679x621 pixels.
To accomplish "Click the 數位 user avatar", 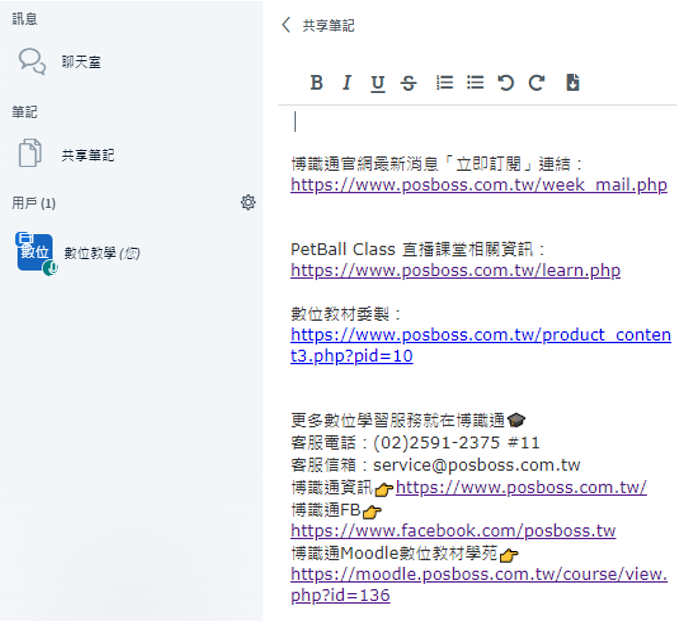I will pos(35,252).
